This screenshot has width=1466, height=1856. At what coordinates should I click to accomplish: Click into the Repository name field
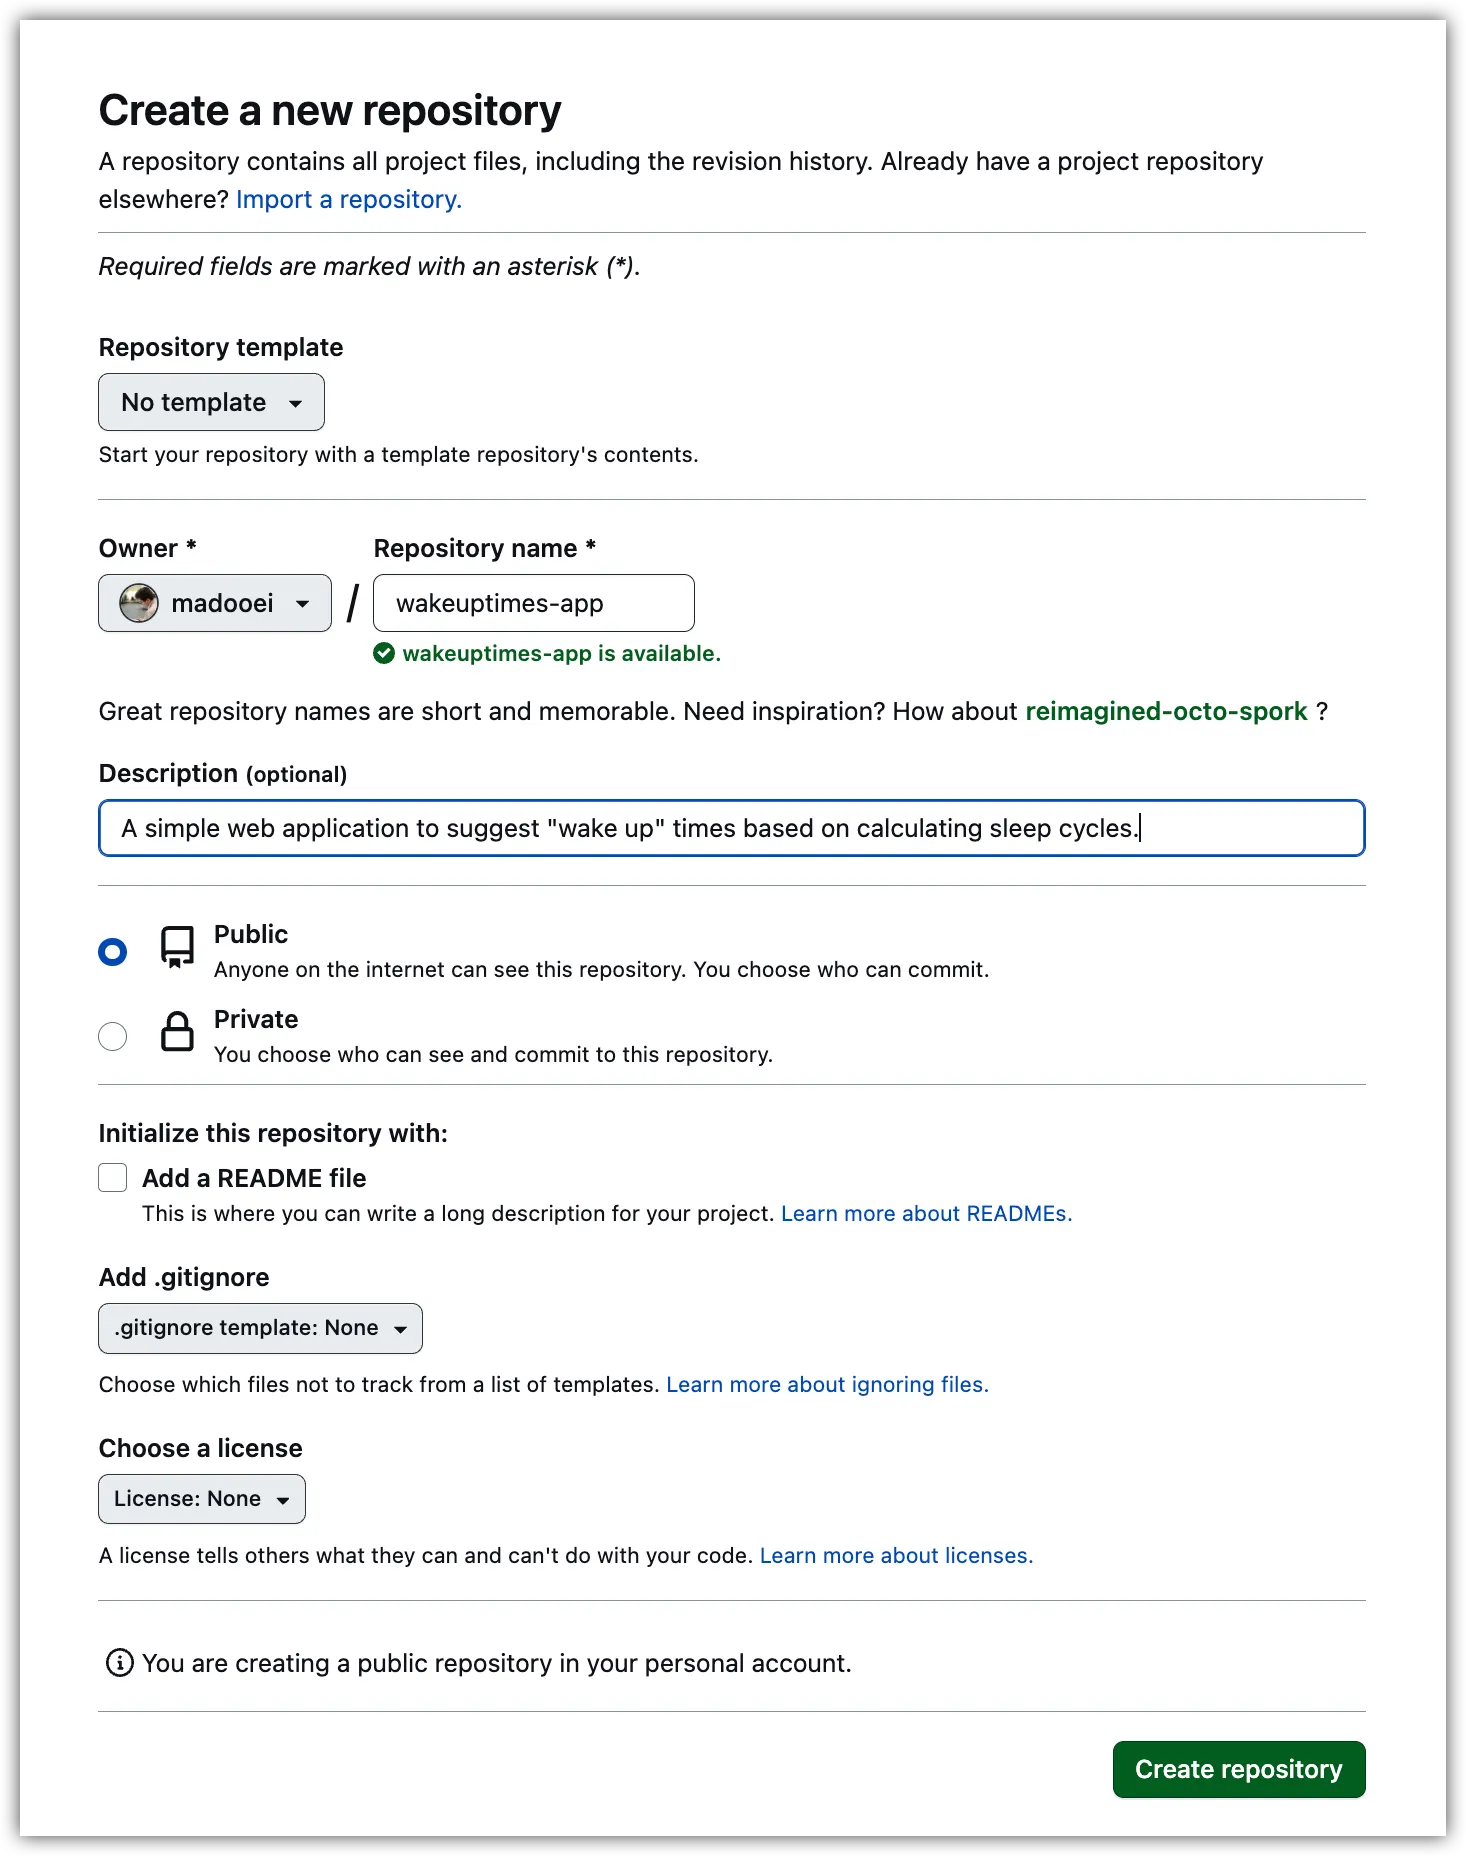click(x=534, y=603)
